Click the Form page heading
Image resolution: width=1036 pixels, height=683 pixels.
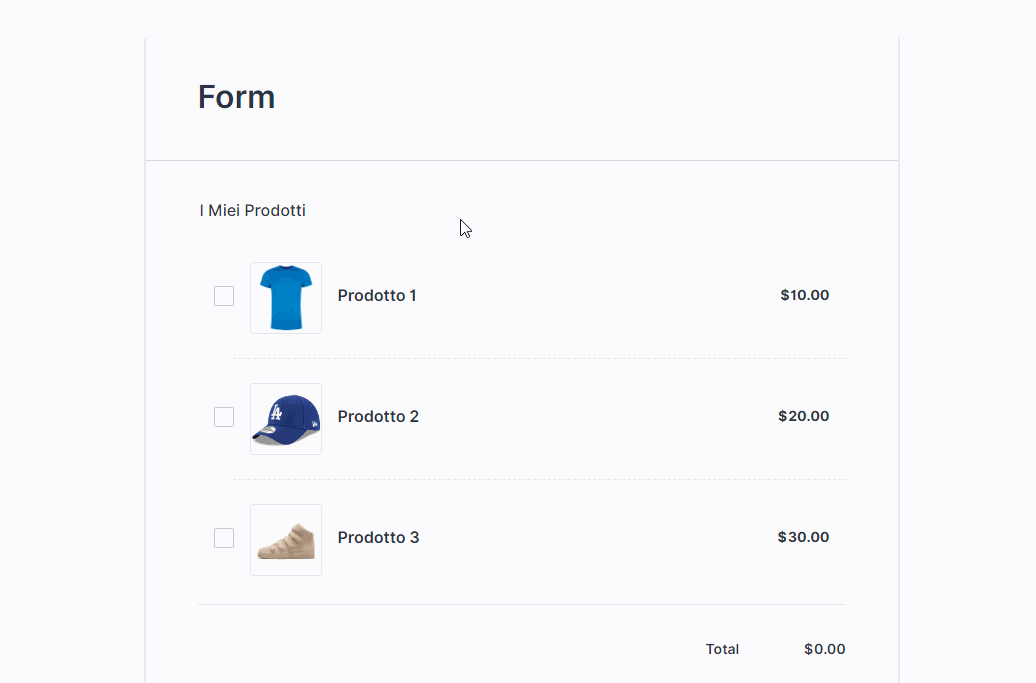tap(236, 97)
